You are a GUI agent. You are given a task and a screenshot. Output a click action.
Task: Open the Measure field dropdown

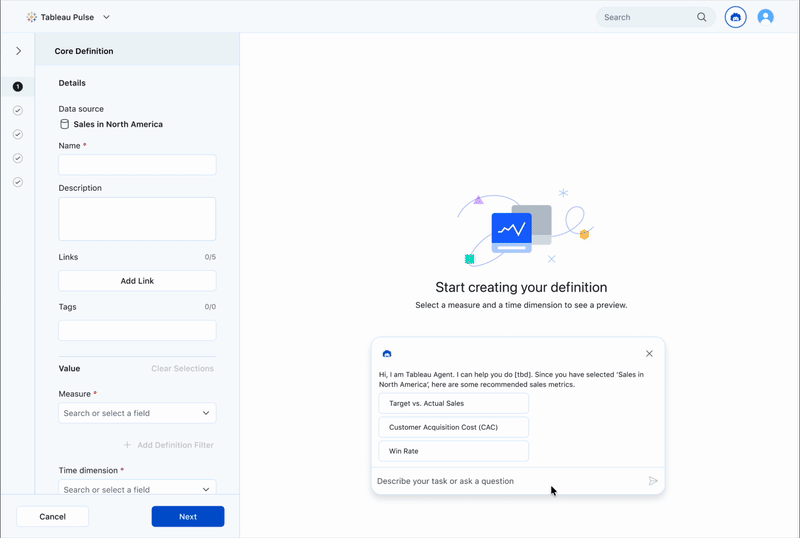click(137, 413)
